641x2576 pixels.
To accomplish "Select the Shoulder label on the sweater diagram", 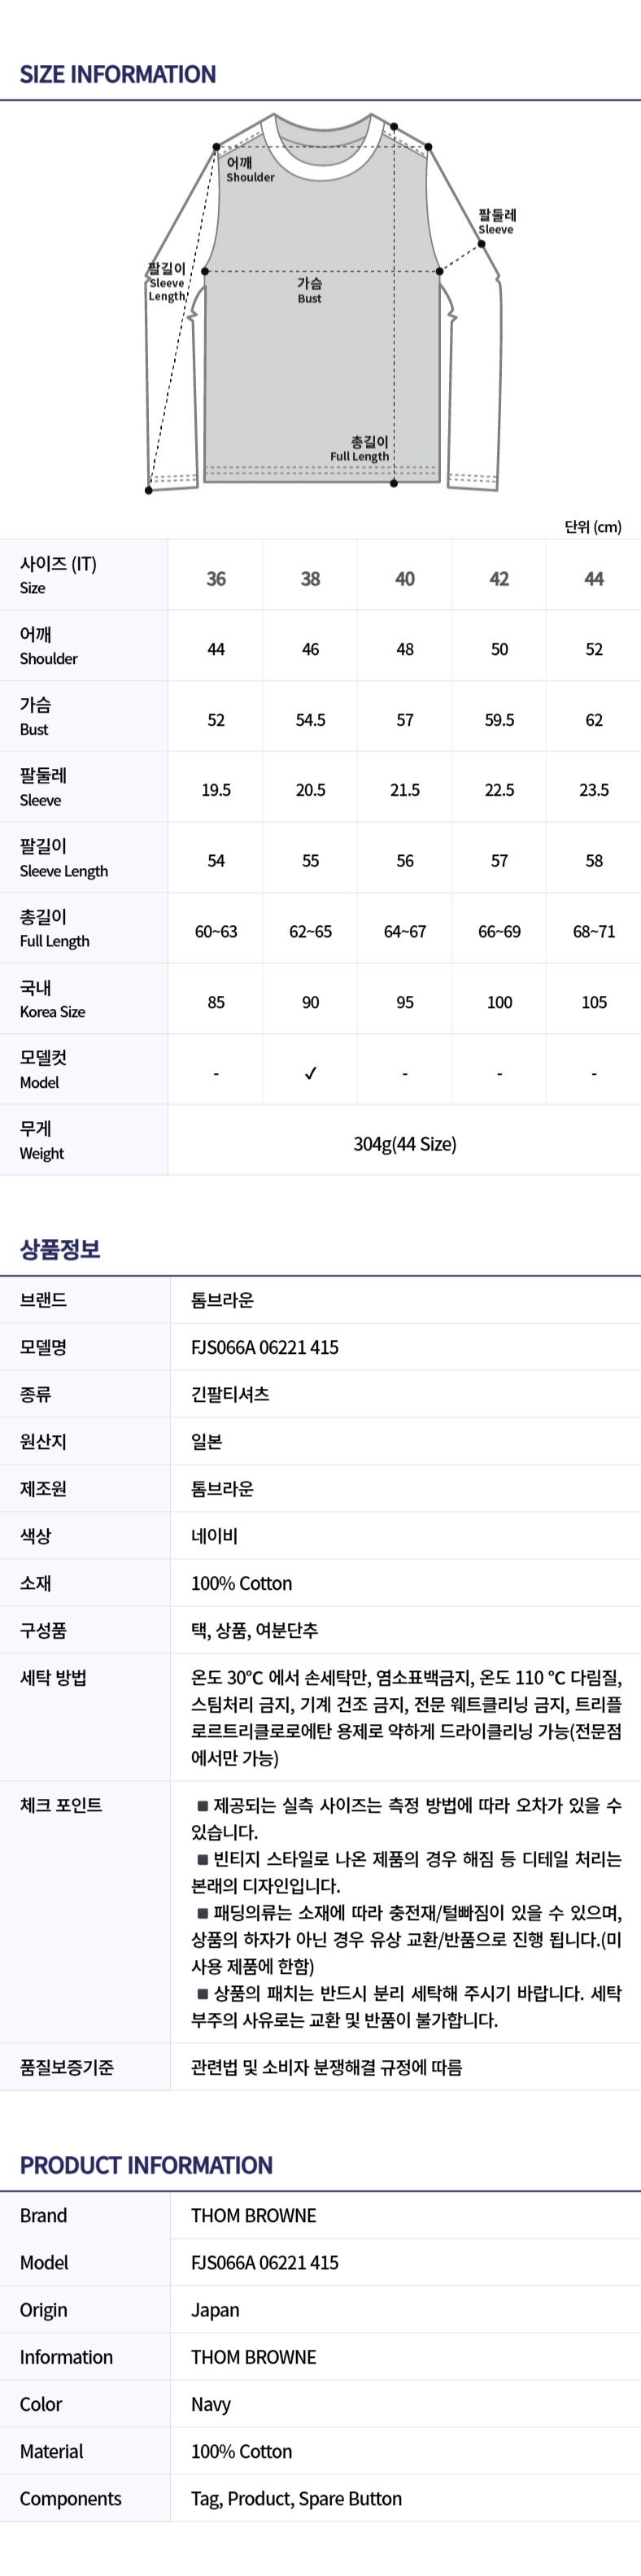I will click(249, 169).
